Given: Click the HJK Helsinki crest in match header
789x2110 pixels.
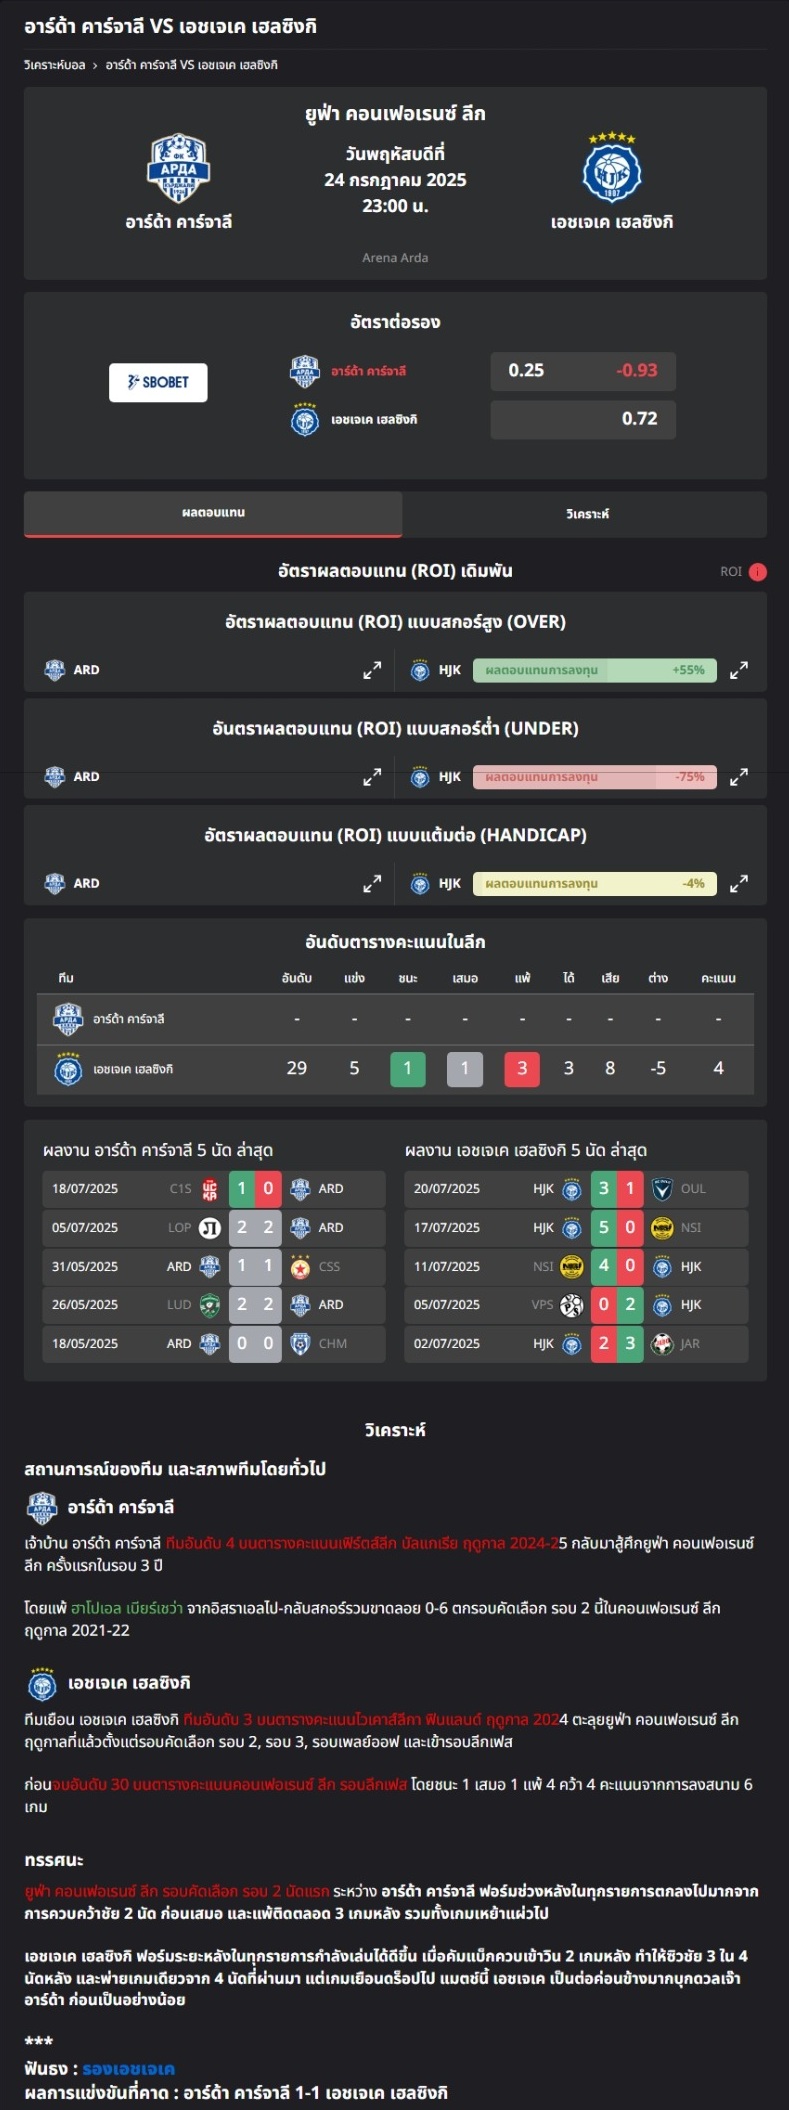Looking at the screenshot, I should point(611,168).
